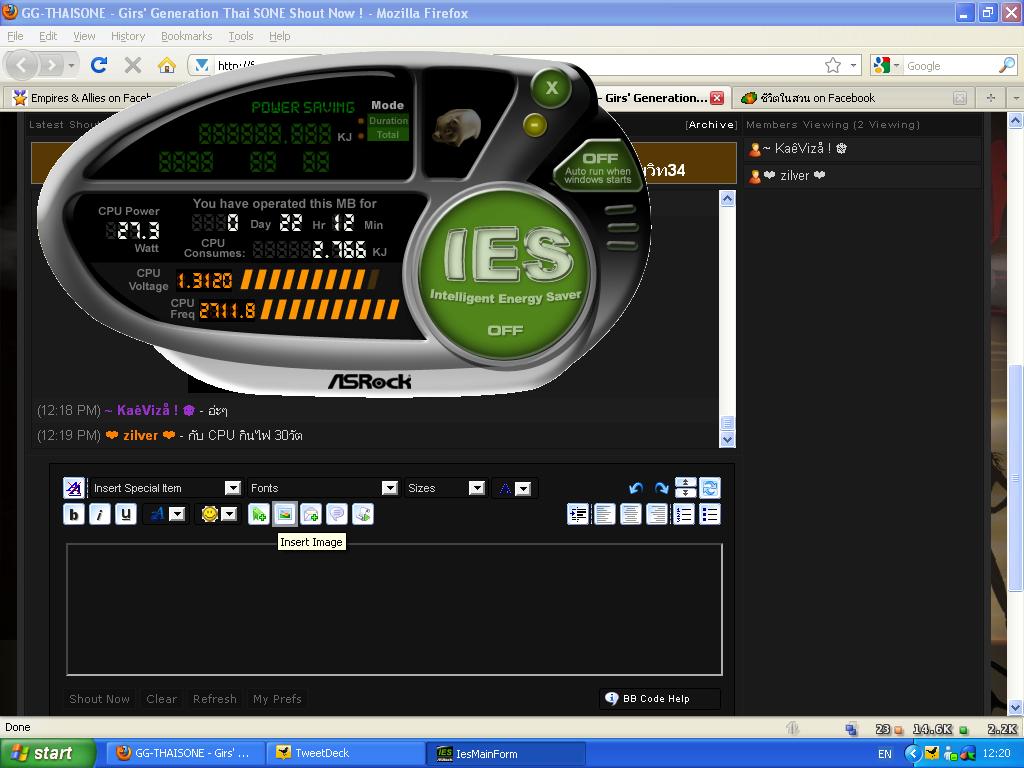Click the undo arrow in editor
The height and width of the screenshot is (768, 1024).
pyautogui.click(x=636, y=488)
